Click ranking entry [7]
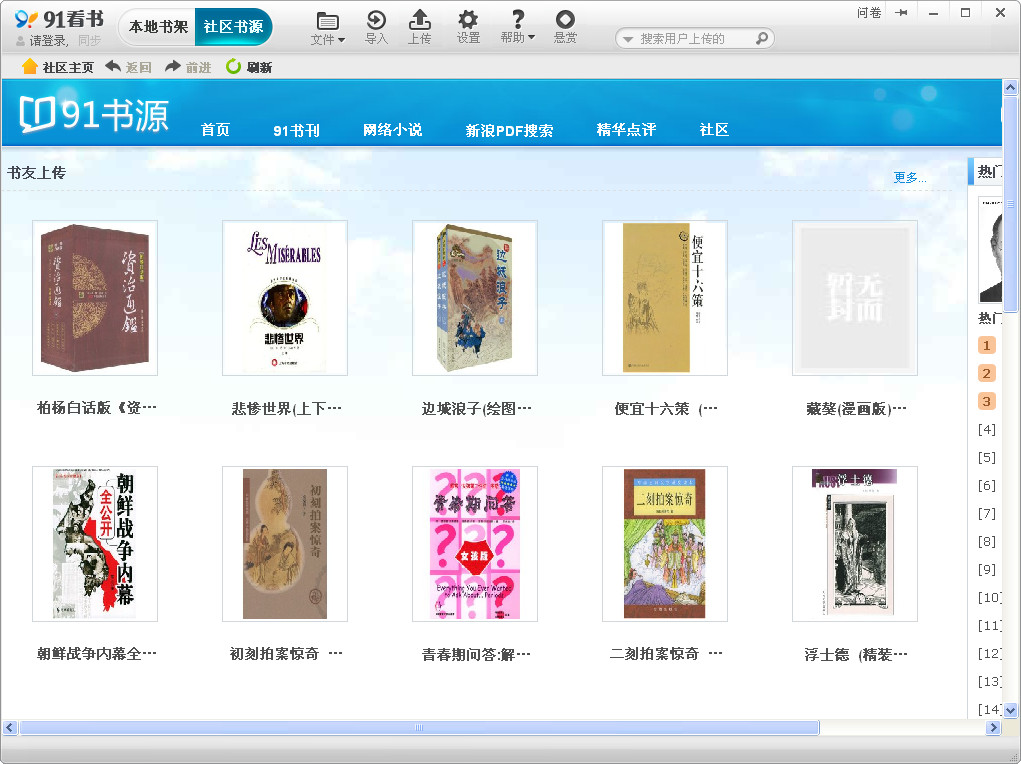The image size is (1021, 764). [x=986, y=513]
